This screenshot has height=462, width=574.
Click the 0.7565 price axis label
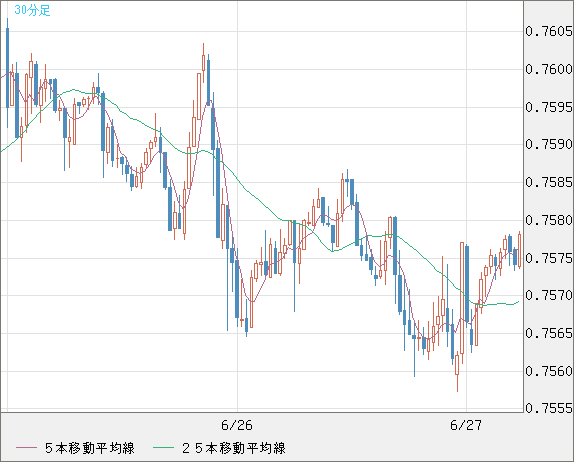[548, 333]
